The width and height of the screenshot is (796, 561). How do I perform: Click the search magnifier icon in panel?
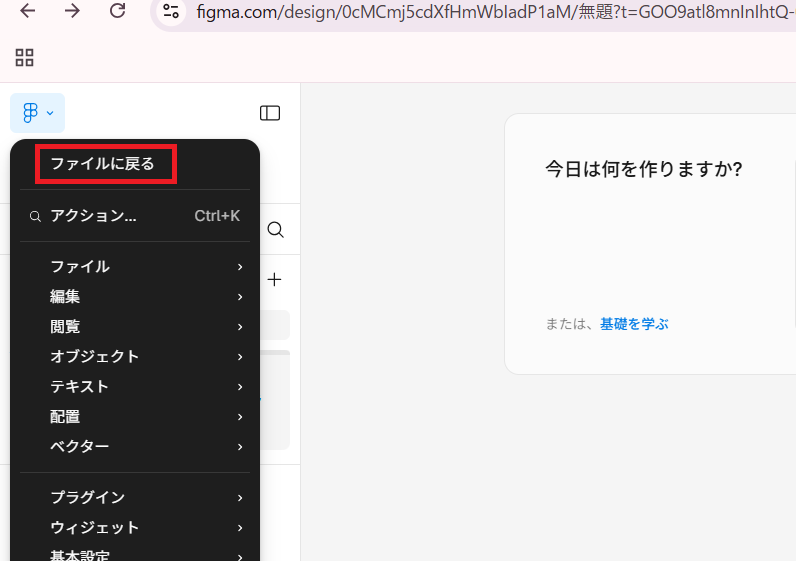coord(276,230)
